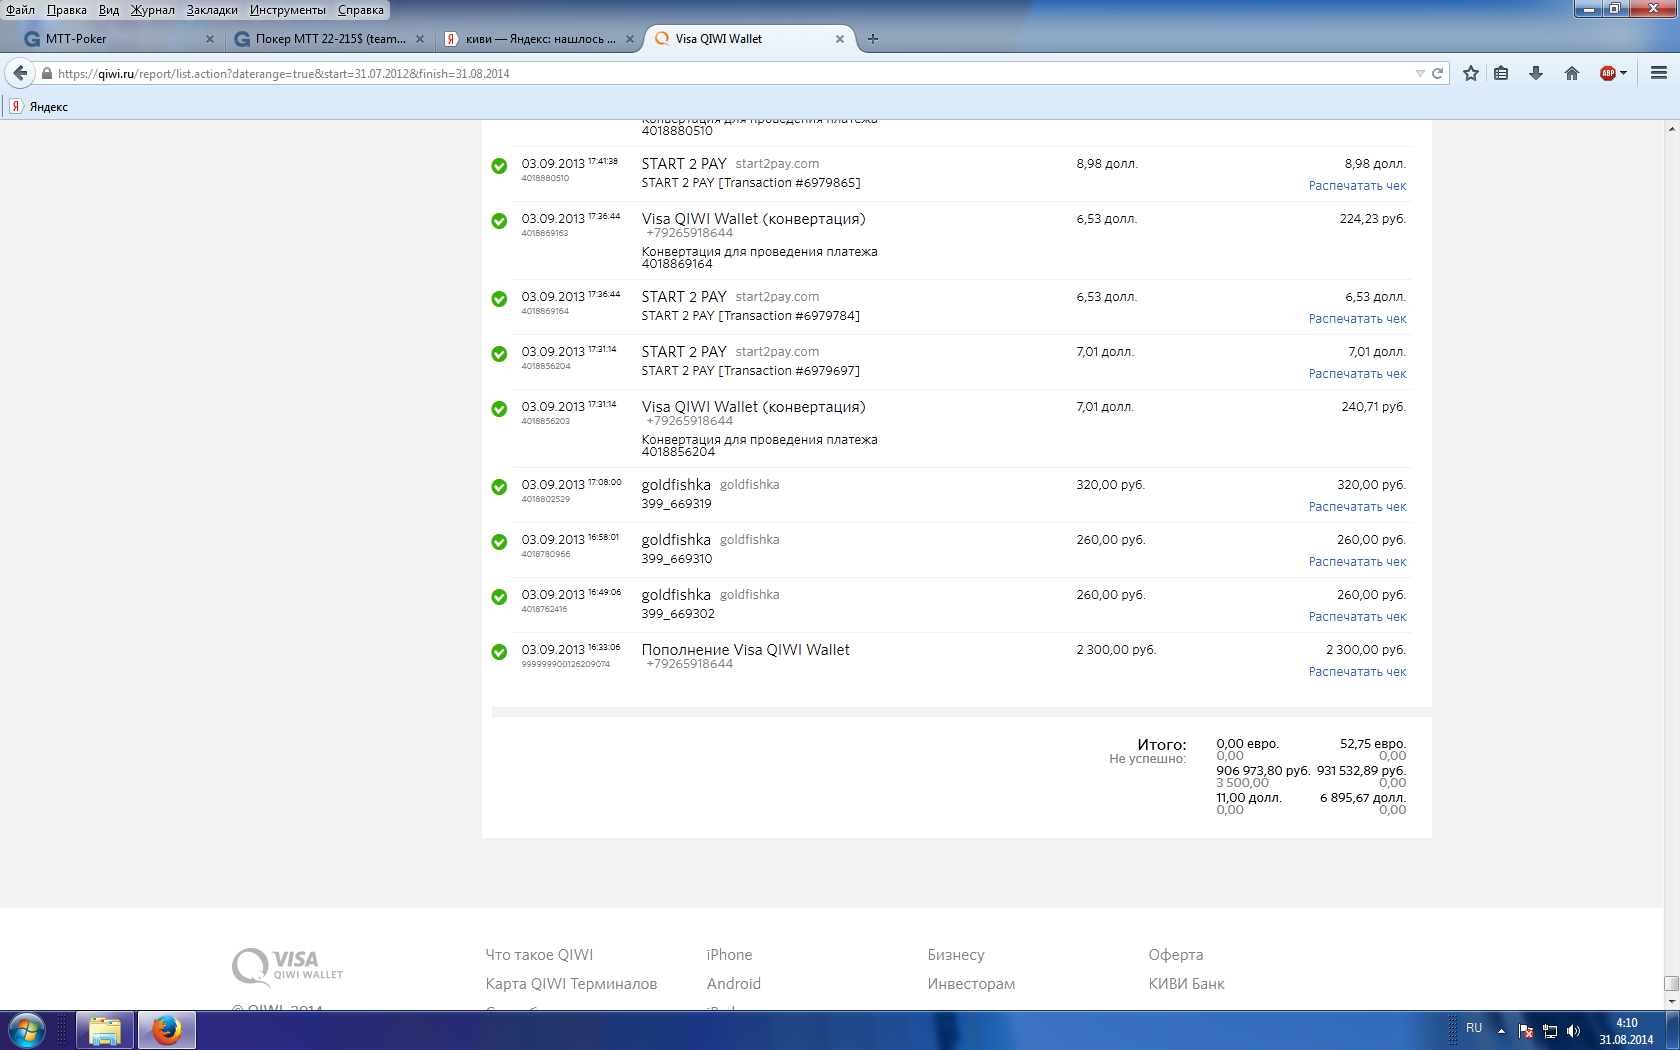Close the Visa QIWI Wallet tab

(x=840, y=39)
